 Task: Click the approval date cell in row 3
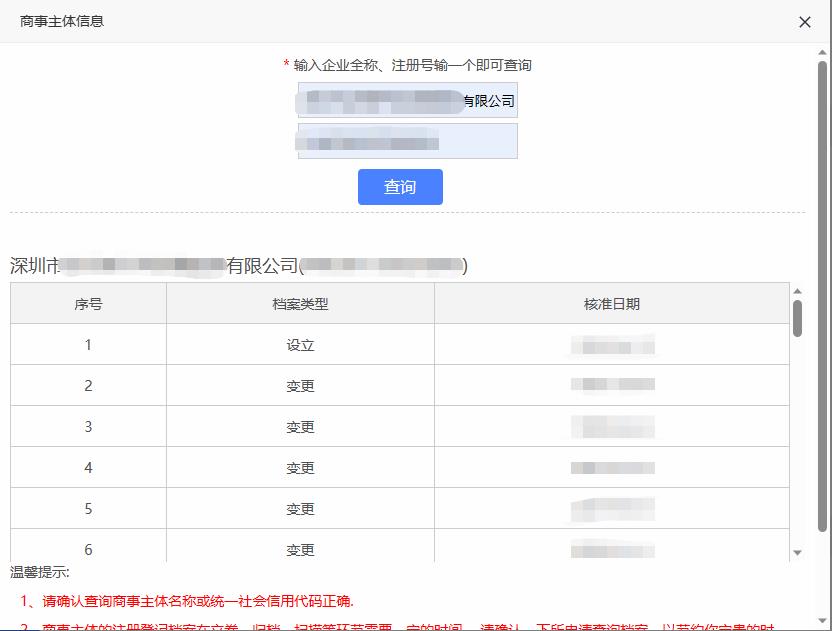[x=611, y=426]
